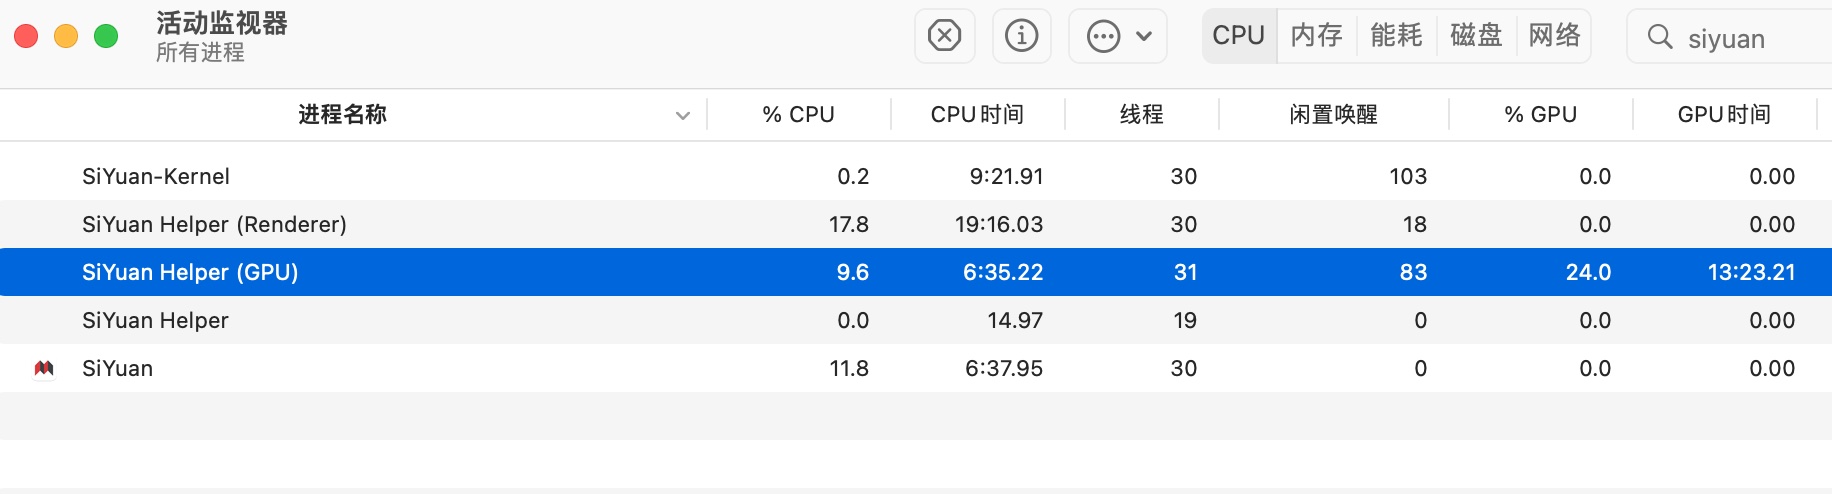This screenshot has width=1832, height=494.
Task: Click thread count 31 cell
Action: (x=1185, y=272)
